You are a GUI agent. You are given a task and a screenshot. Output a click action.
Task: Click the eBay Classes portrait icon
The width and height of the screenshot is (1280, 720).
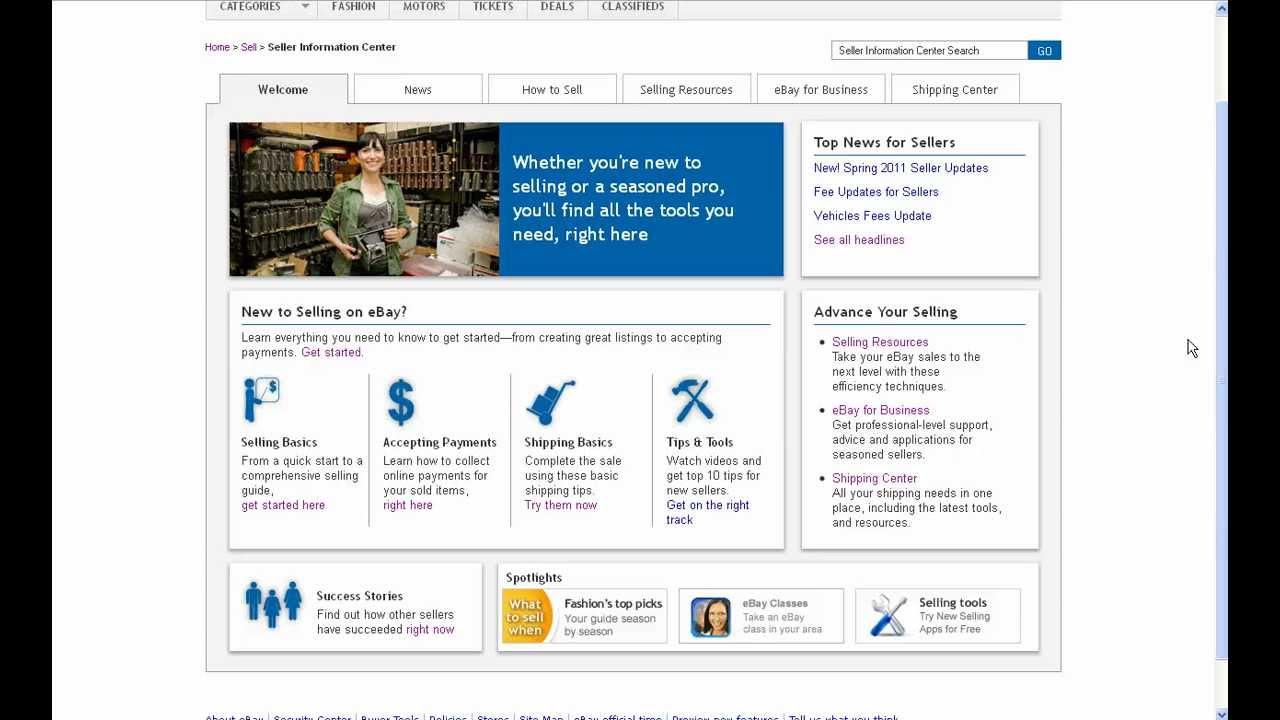pyautogui.click(x=711, y=617)
